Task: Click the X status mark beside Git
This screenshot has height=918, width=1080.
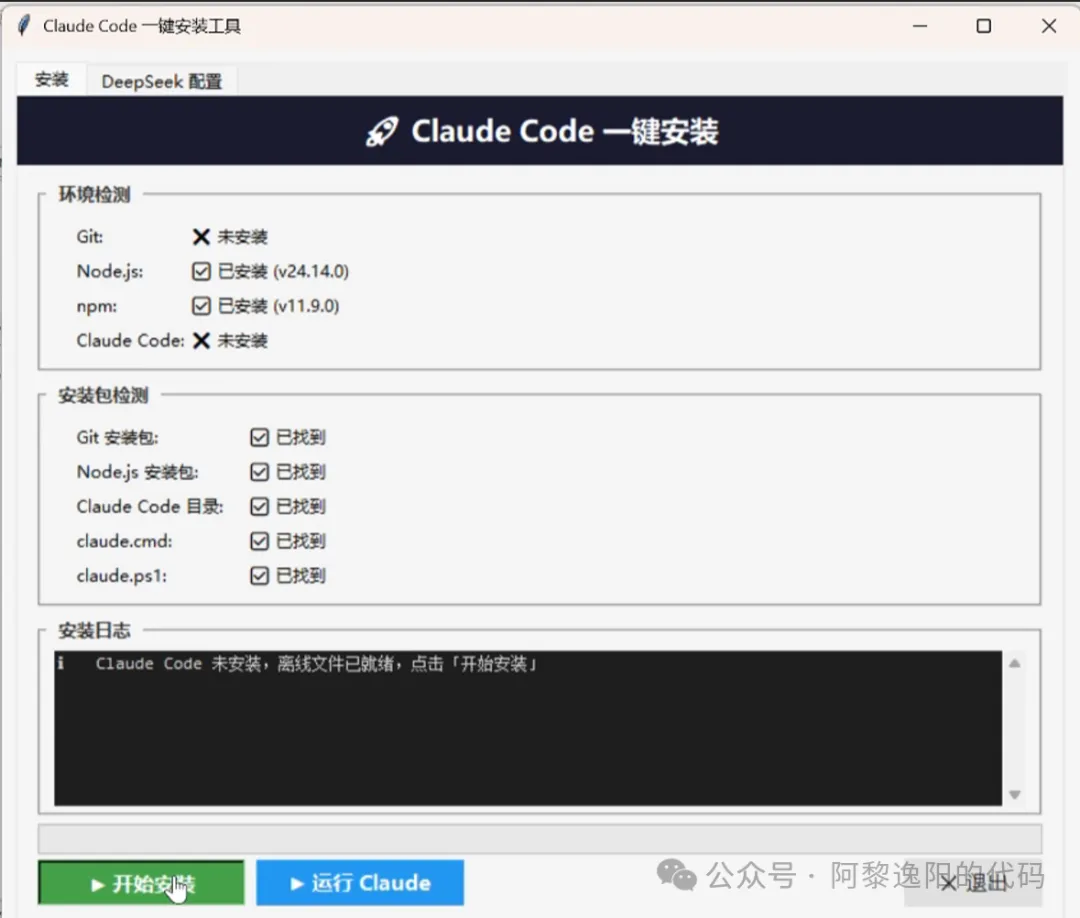Action: pos(201,237)
